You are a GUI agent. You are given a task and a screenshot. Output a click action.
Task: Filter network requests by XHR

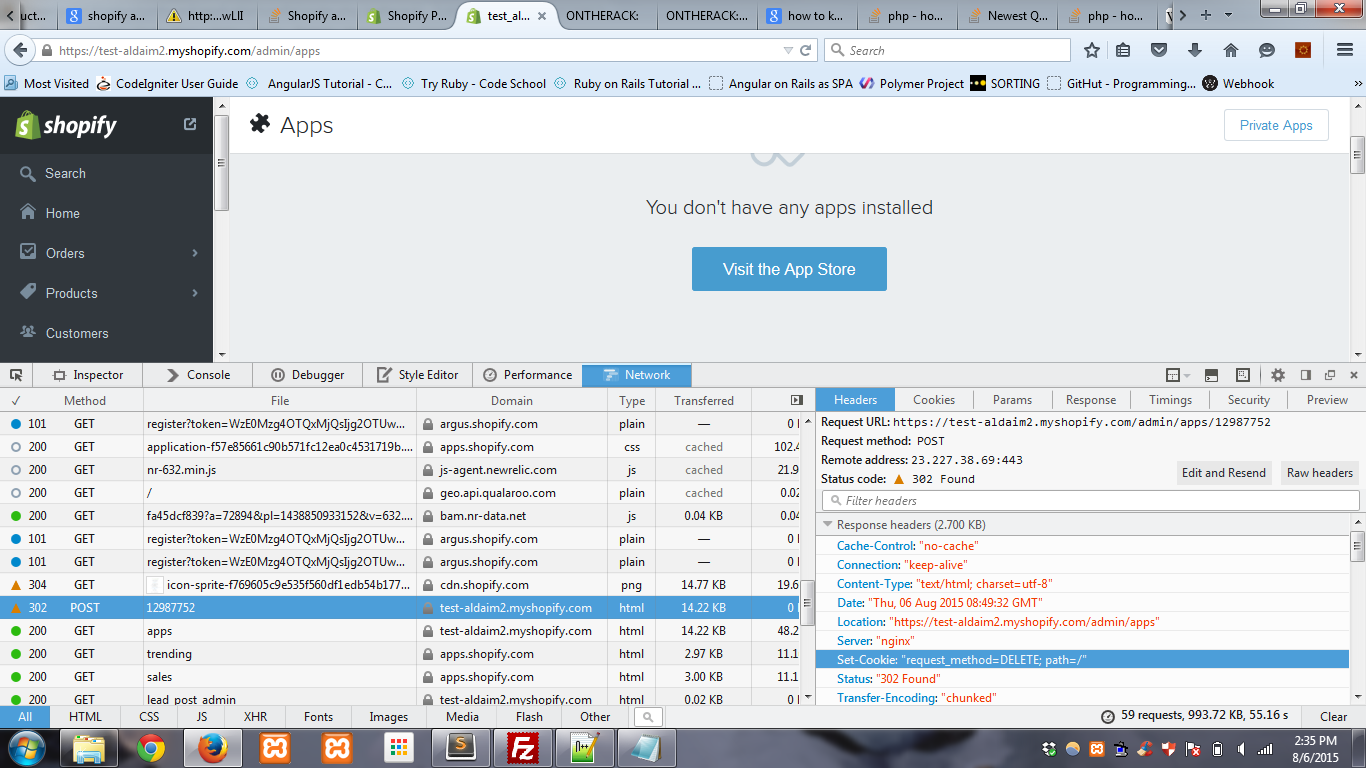[x=255, y=717]
